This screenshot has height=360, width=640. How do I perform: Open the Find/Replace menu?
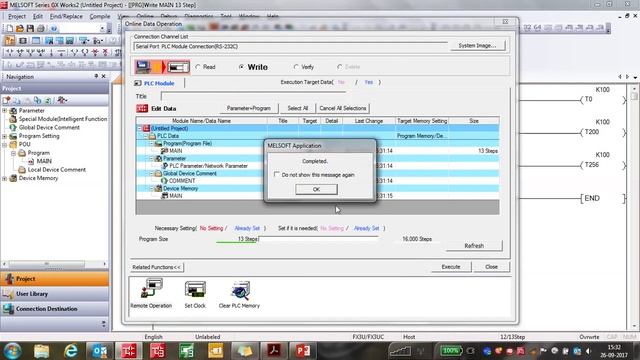[x=66, y=17]
